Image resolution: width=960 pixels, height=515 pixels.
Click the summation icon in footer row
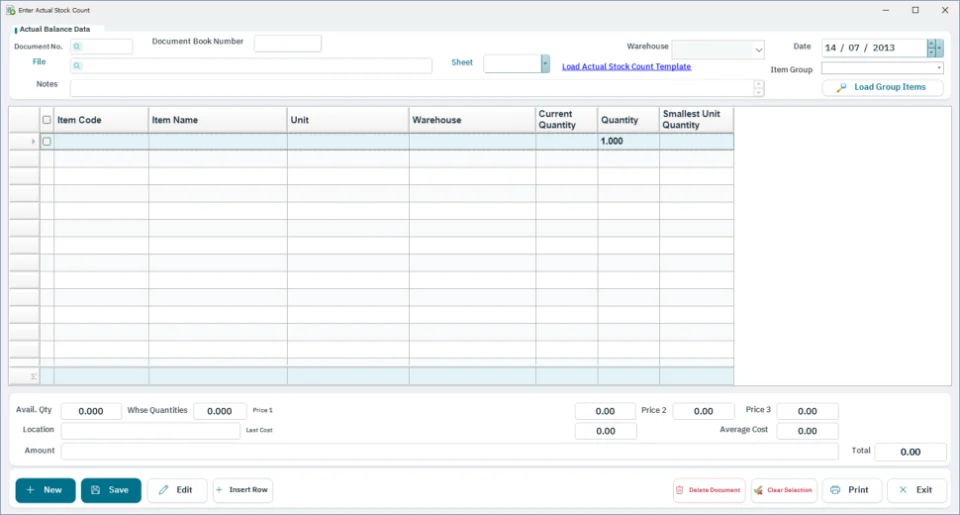pyautogui.click(x=34, y=377)
